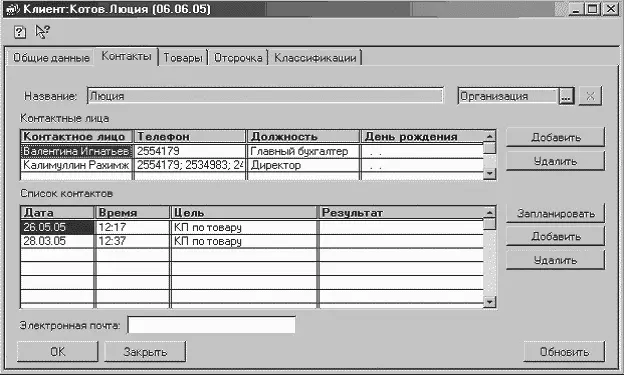Switch to the Общие данные tab

tap(51, 58)
